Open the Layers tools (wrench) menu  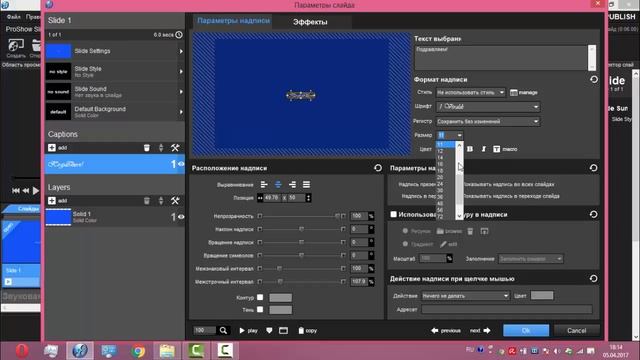pos(175,200)
